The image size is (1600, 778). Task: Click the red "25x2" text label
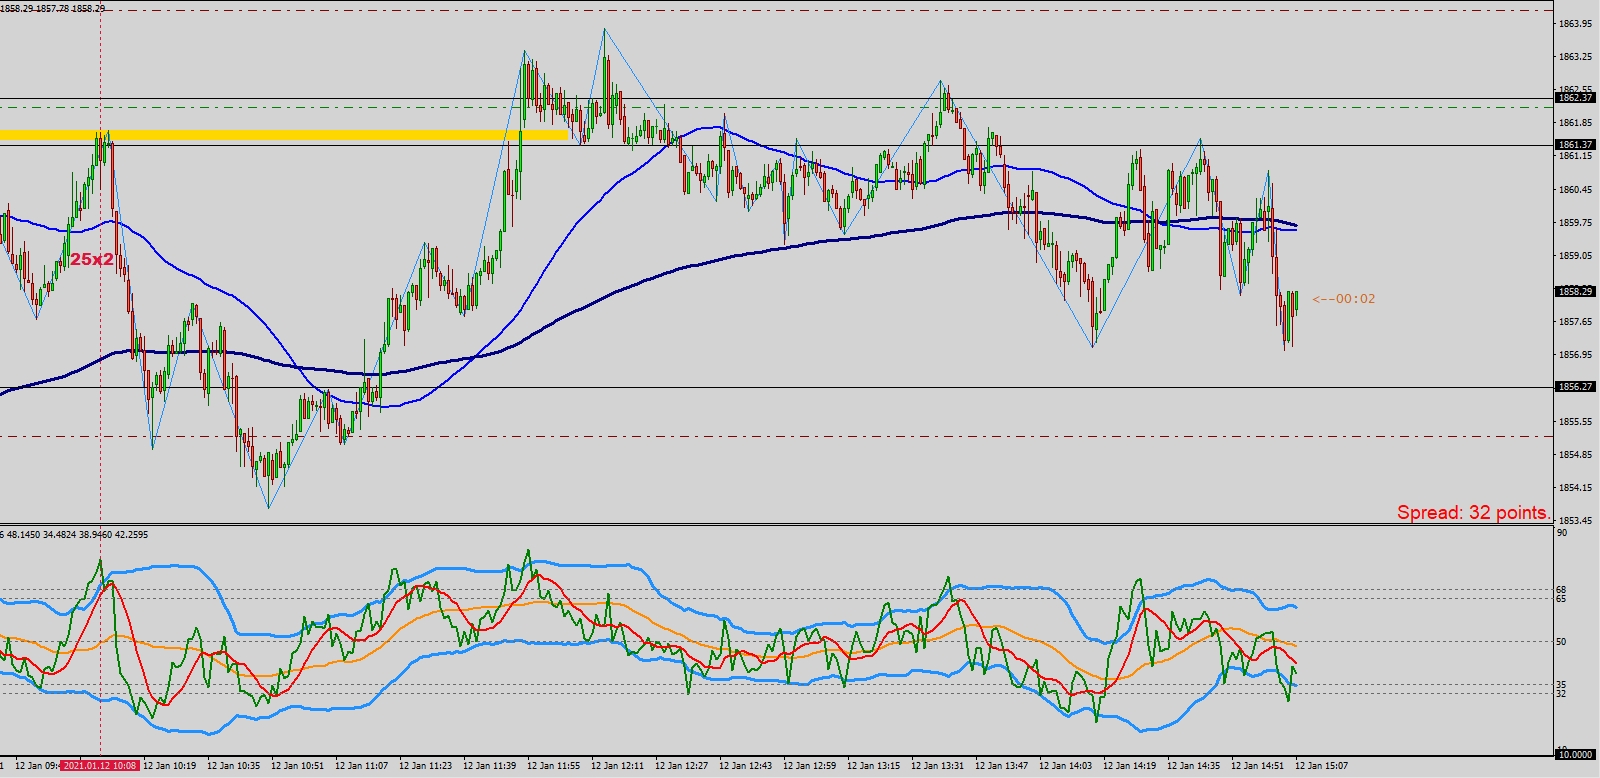[92, 259]
